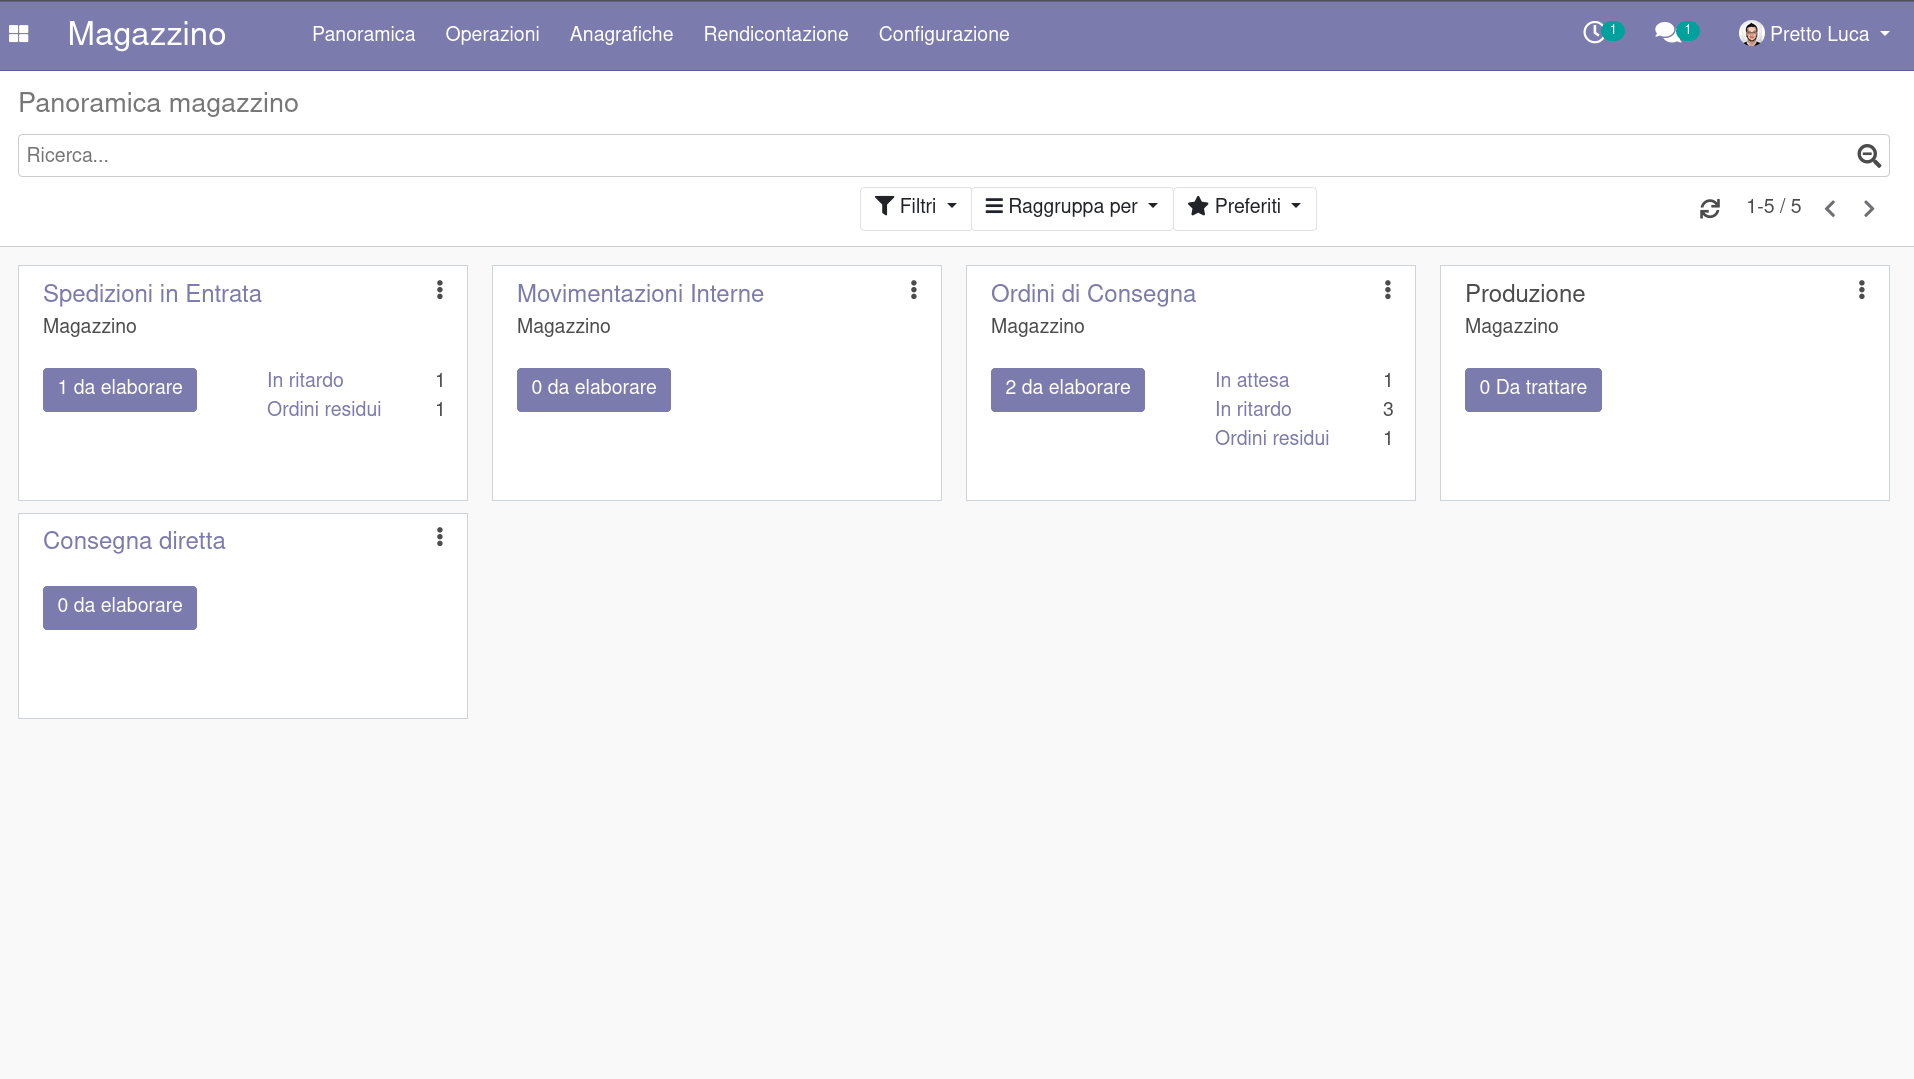Image resolution: width=1914 pixels, height=1079 pixels.
Task: Open the Configurazione menu
Action: click(943, 34)
